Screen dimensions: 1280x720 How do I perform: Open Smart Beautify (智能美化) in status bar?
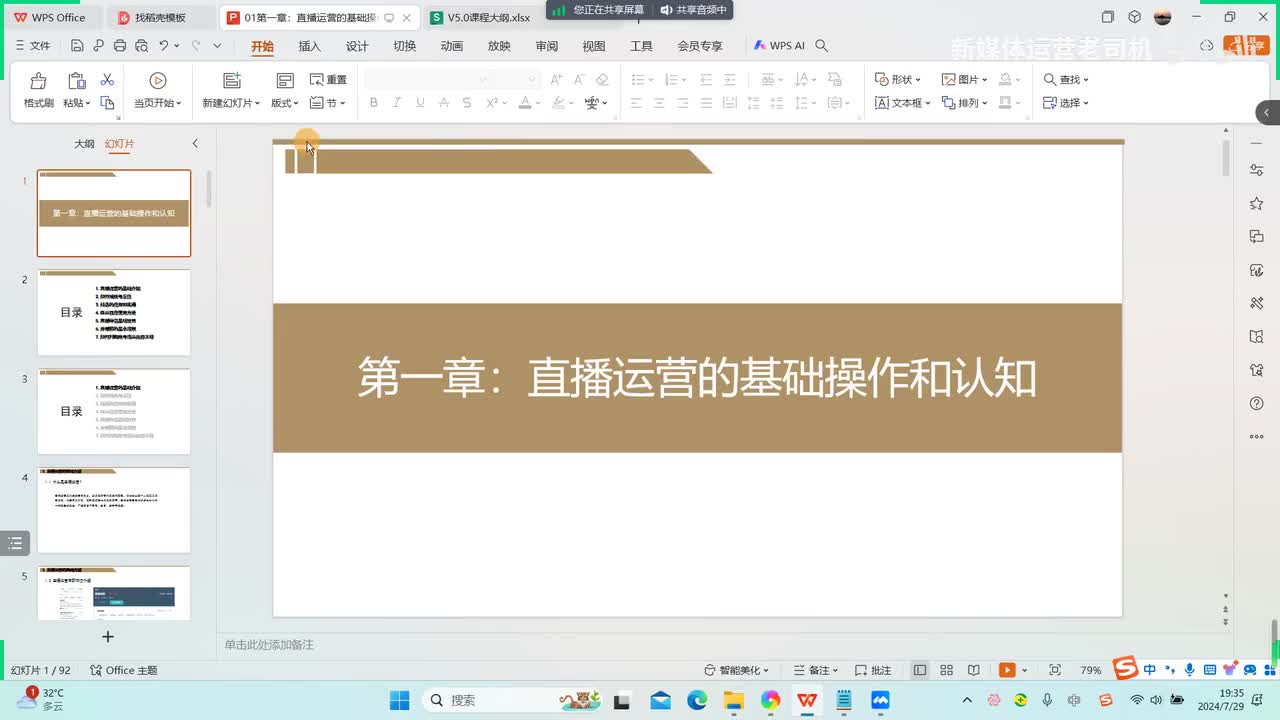(x=736, y=670)
